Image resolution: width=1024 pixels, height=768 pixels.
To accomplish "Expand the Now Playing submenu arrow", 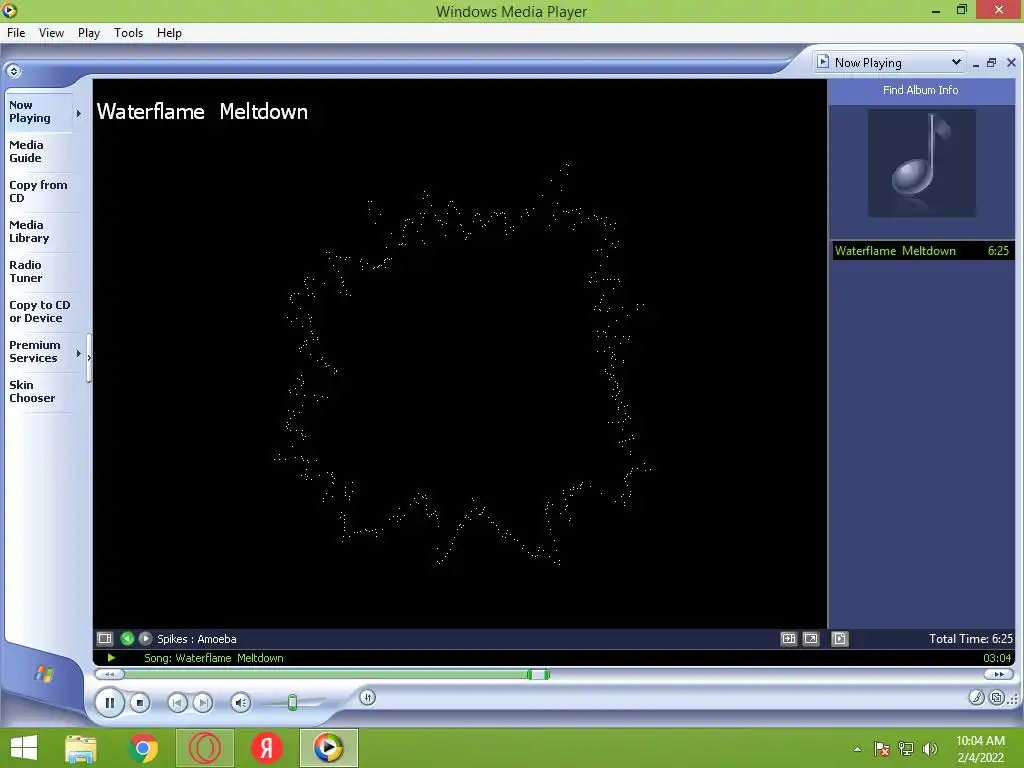I will pyautogui.click(x=79, y=113).
